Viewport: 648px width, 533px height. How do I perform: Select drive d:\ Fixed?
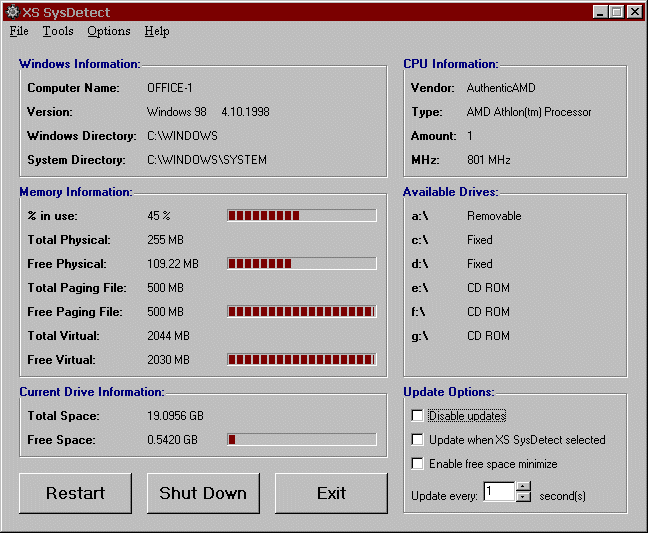click(452, 264)
